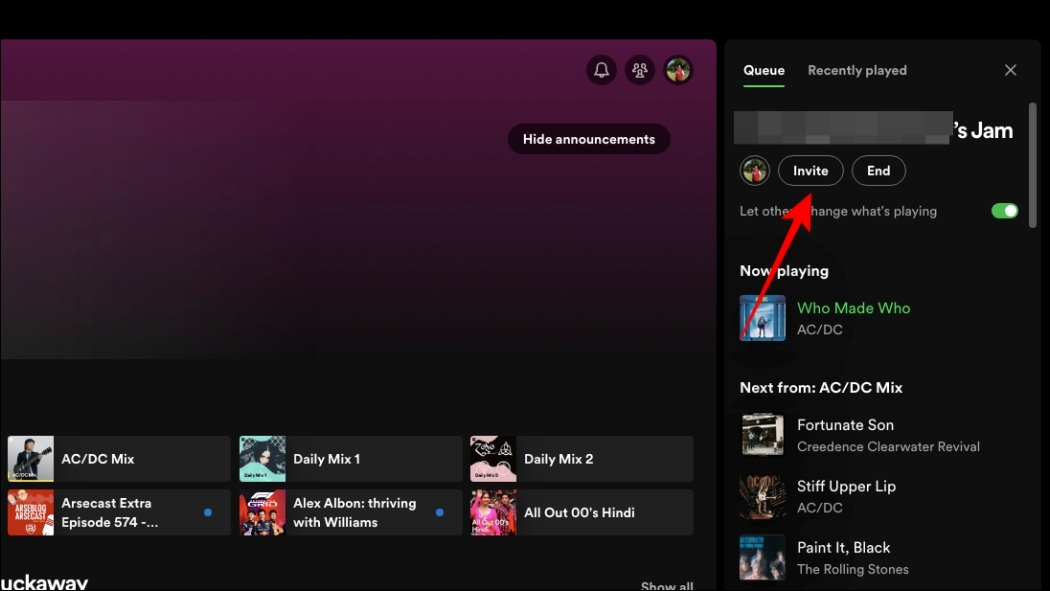
Task: Click the Invite button
Action: coord(810,170)
